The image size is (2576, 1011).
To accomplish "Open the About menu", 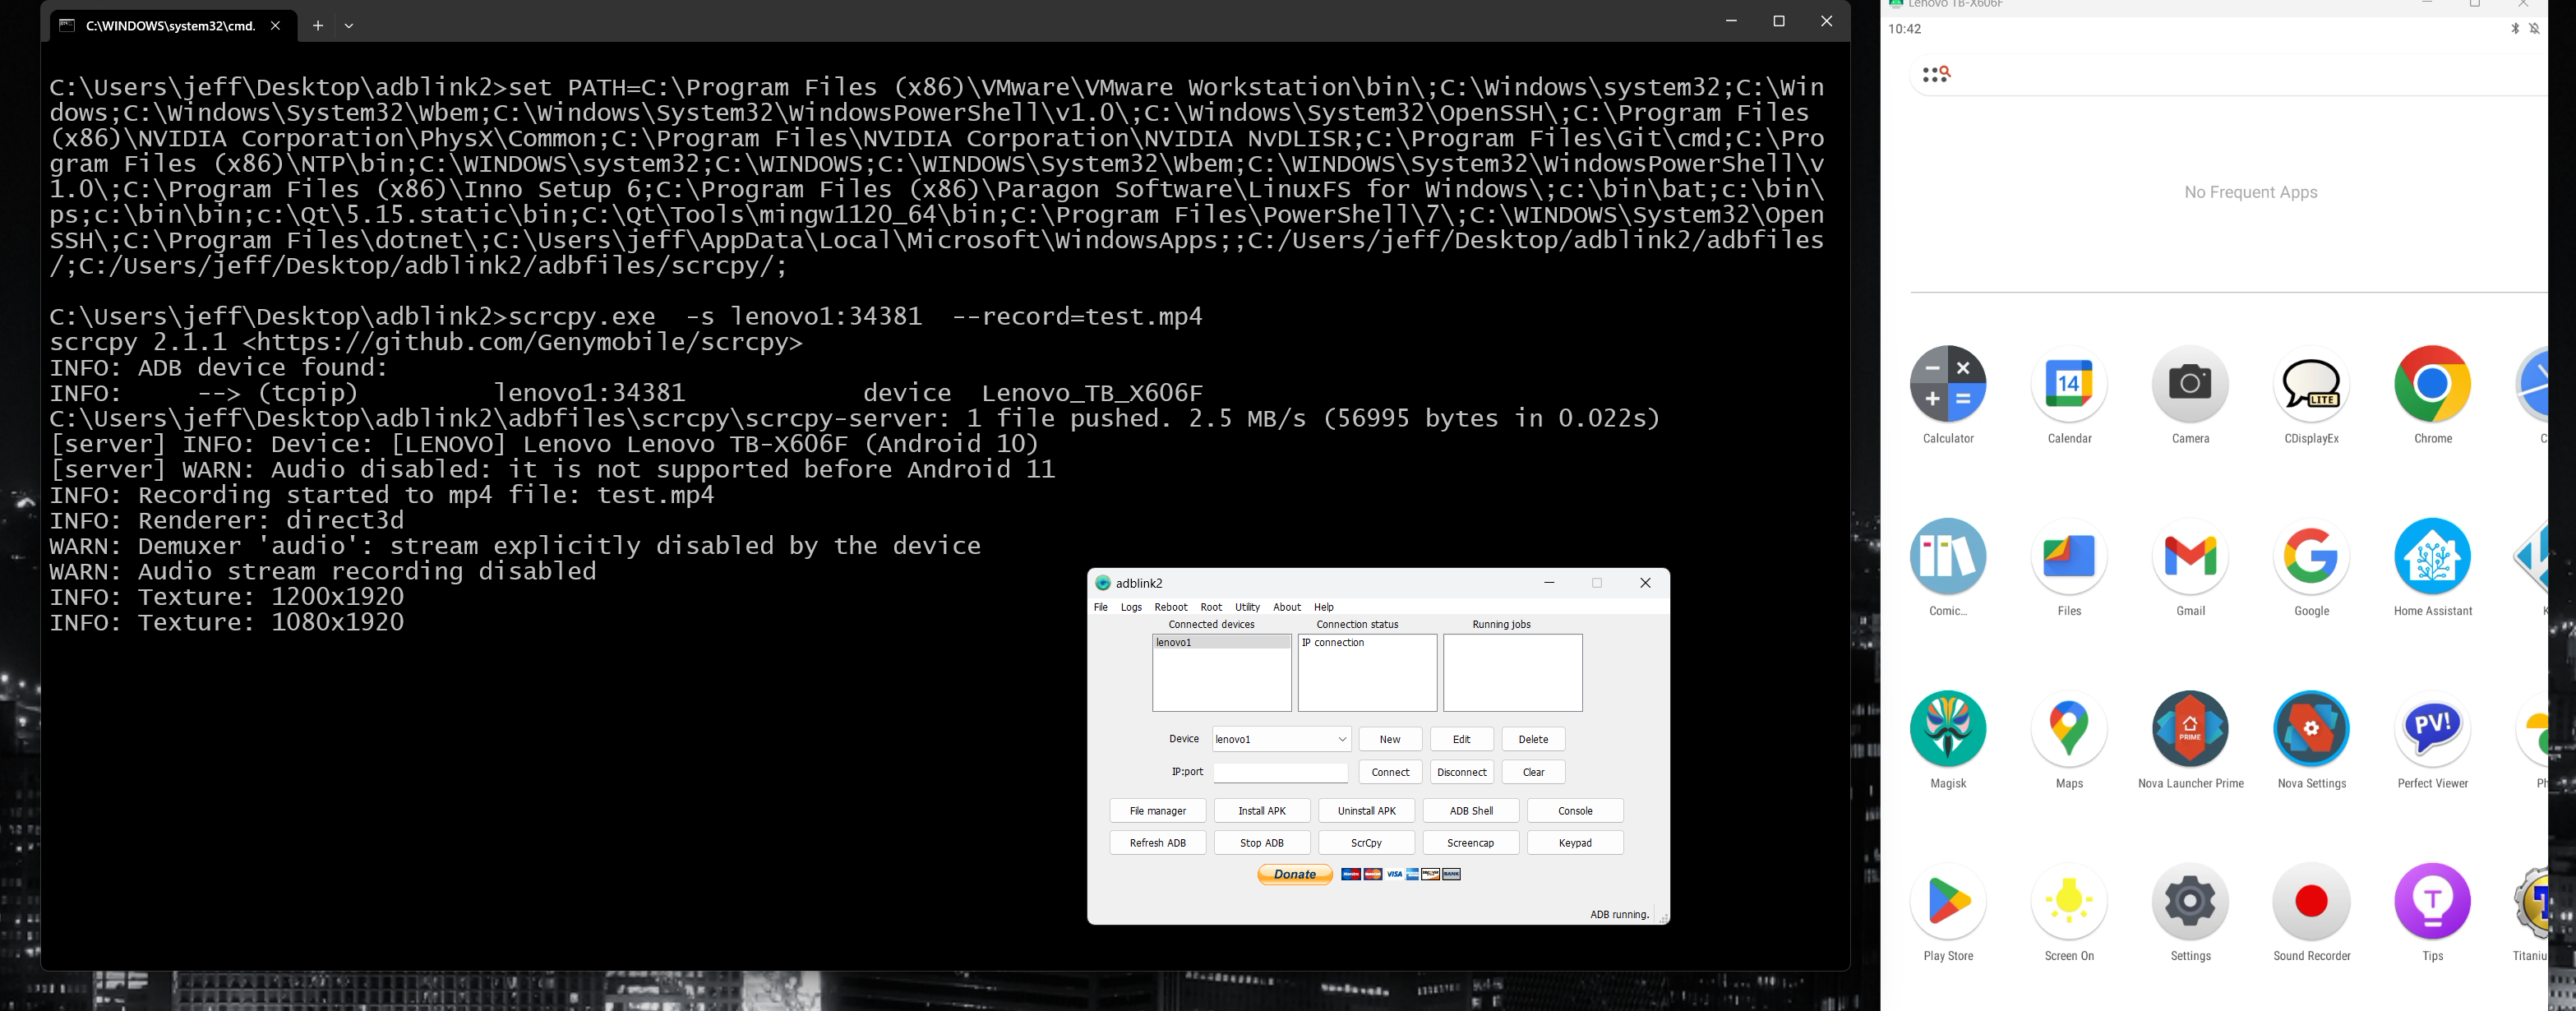I will click(1287, 607).
